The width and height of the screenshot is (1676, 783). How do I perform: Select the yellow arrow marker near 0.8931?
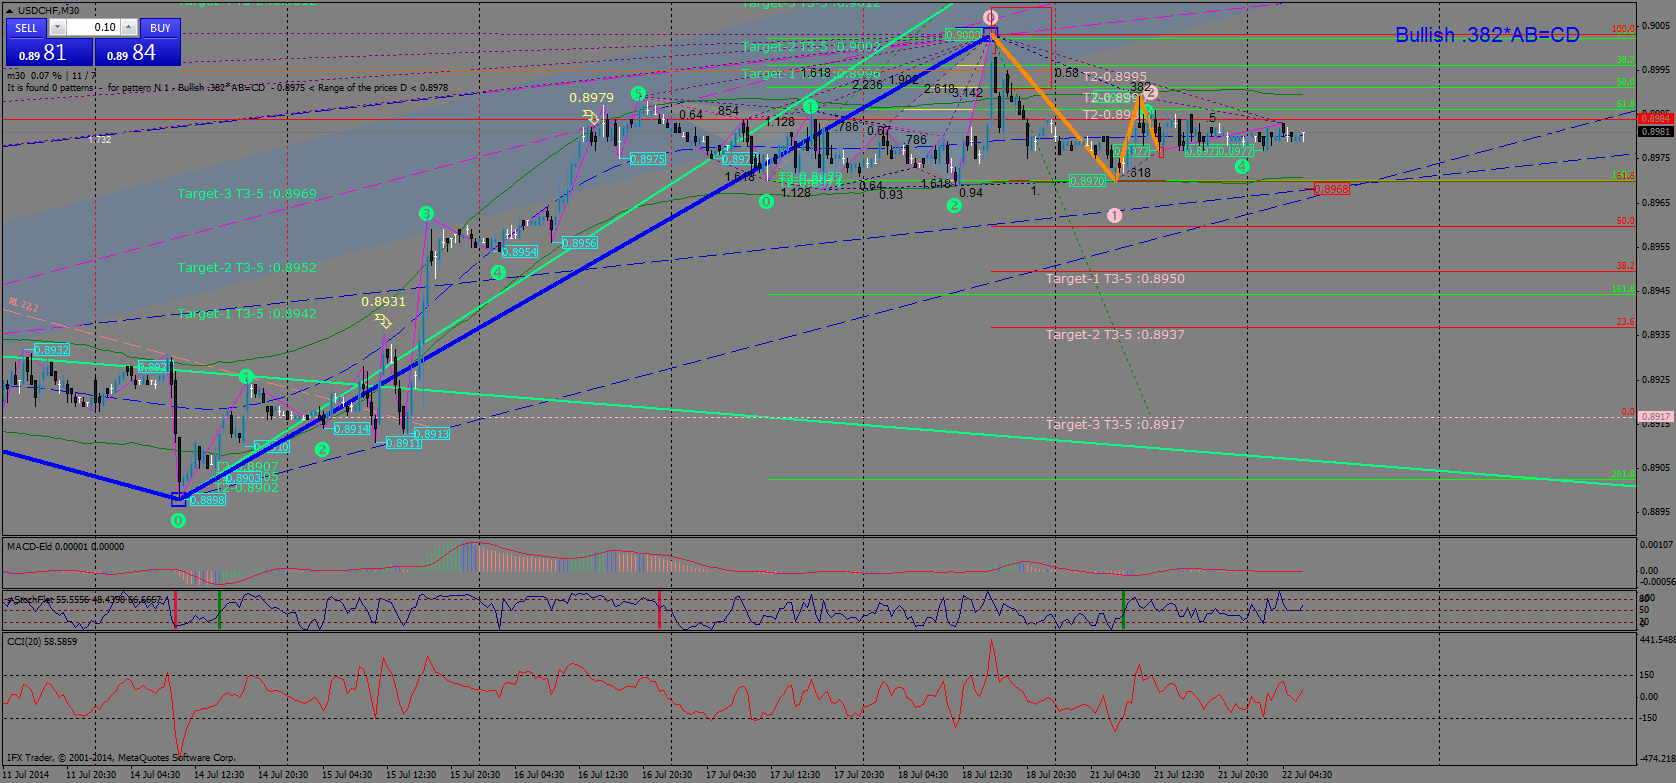click(x=382, y=321)
